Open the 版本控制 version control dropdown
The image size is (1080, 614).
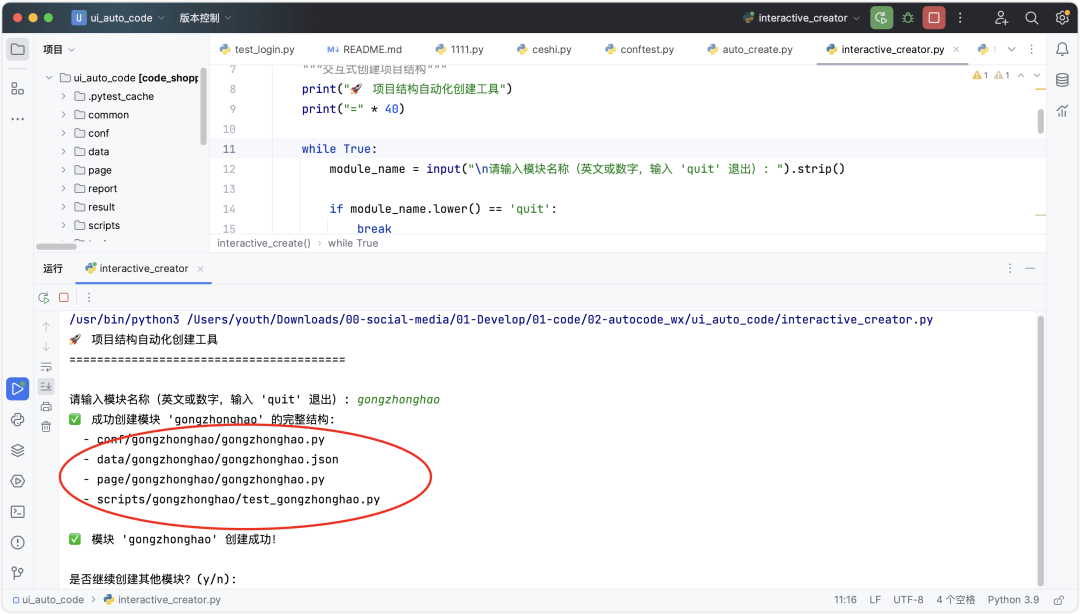click(x=205, y=18)
